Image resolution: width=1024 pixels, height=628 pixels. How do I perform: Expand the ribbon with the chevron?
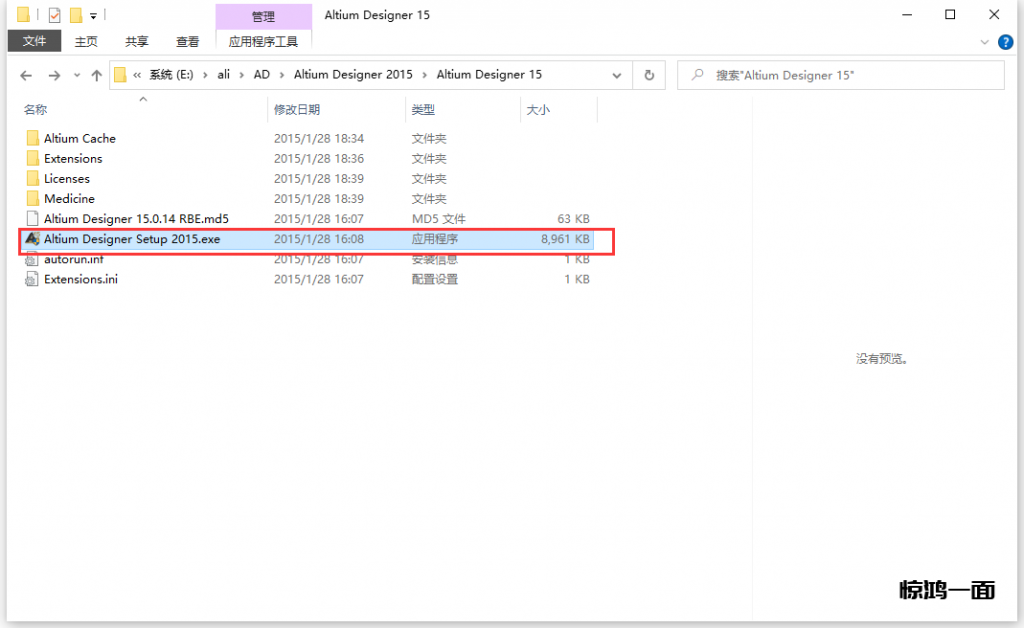point(984,42)
